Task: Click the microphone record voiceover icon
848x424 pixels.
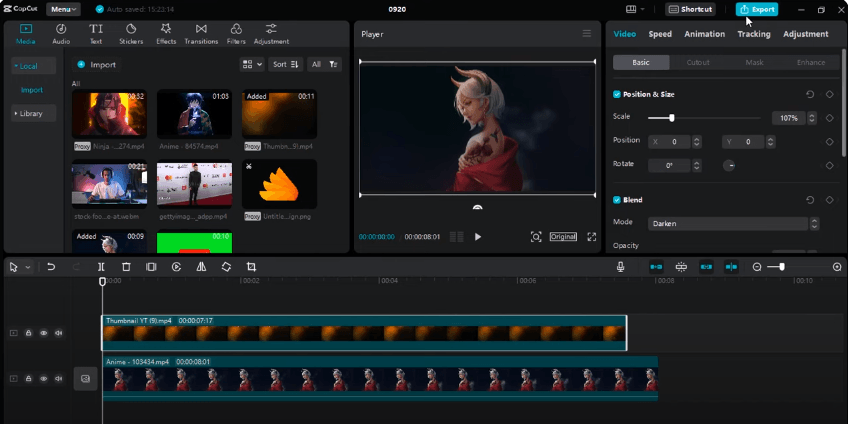Action: (621, 267)
